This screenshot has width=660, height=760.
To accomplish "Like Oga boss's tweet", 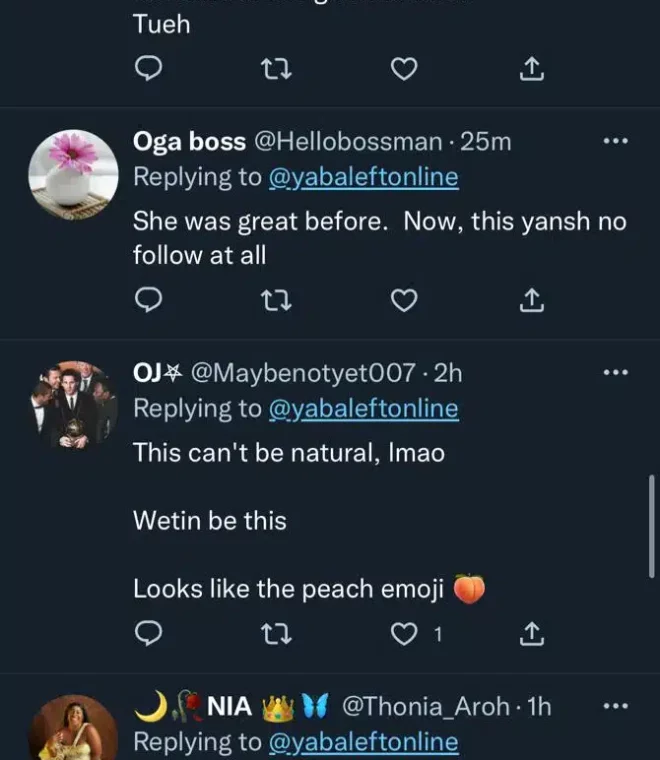I will click(403, 299).
